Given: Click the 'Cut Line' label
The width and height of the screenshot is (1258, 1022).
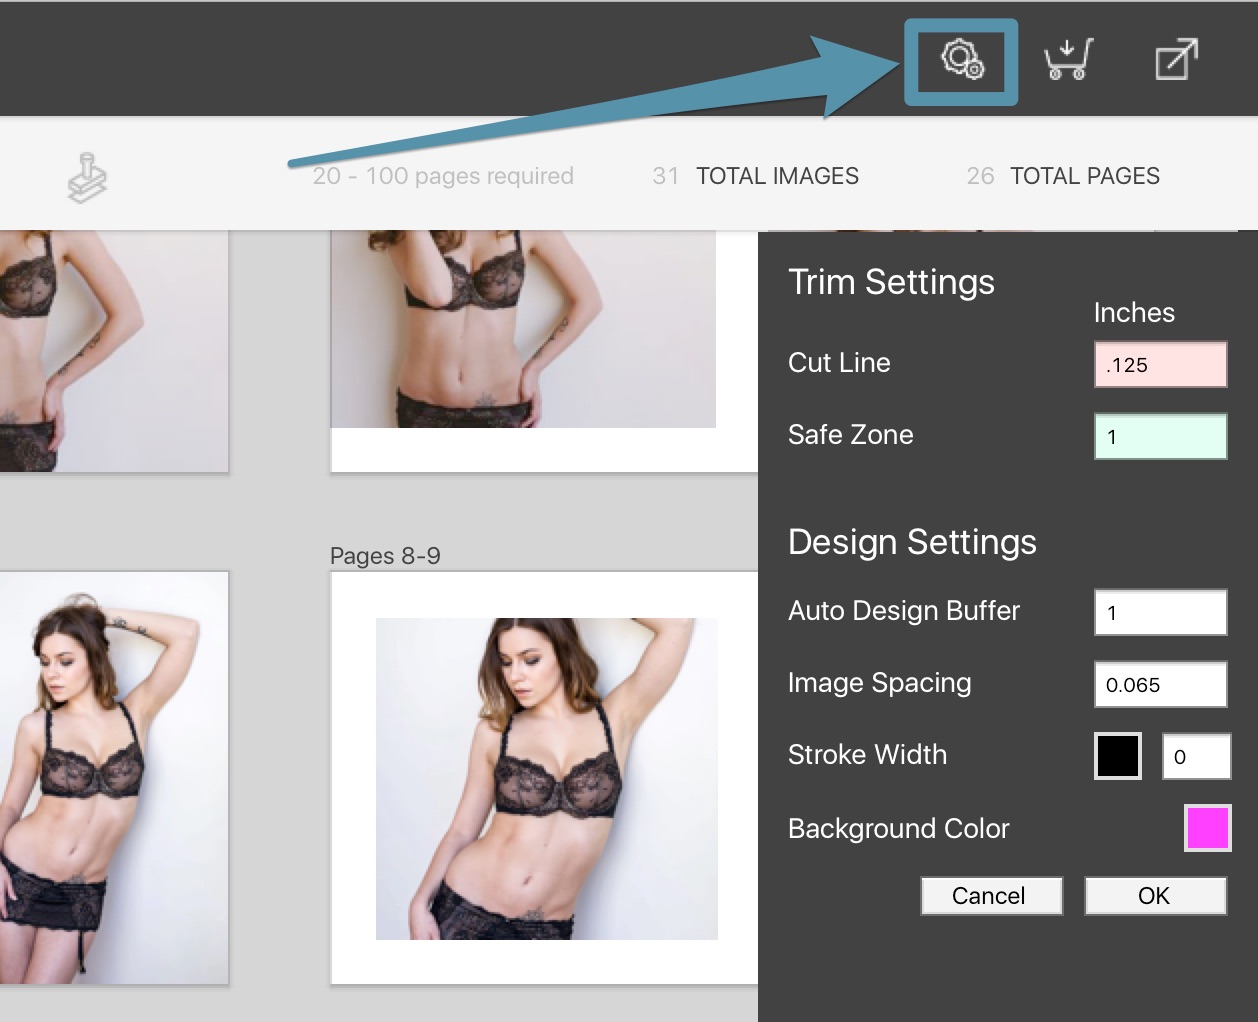Looking at the screenshot, I should pos(839,363).
